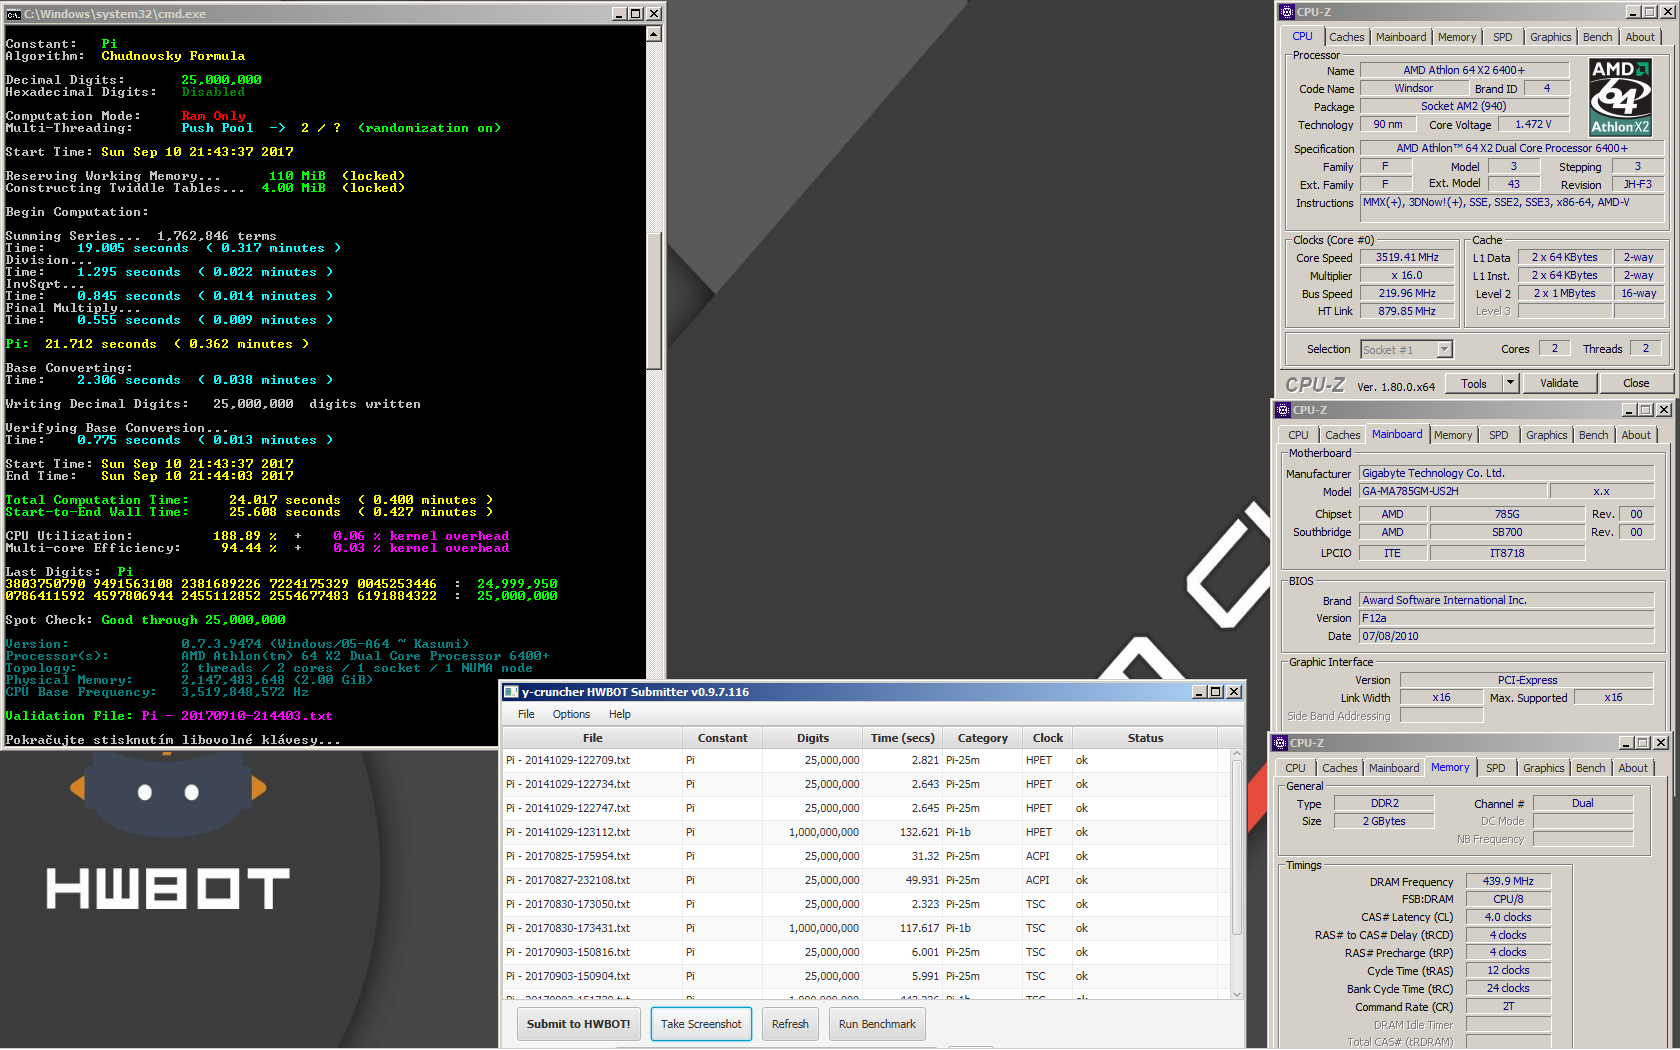Screen dimensions: 1680x1050
Task: Click Submit to HWBOT! button
Action: [579, 1024]
